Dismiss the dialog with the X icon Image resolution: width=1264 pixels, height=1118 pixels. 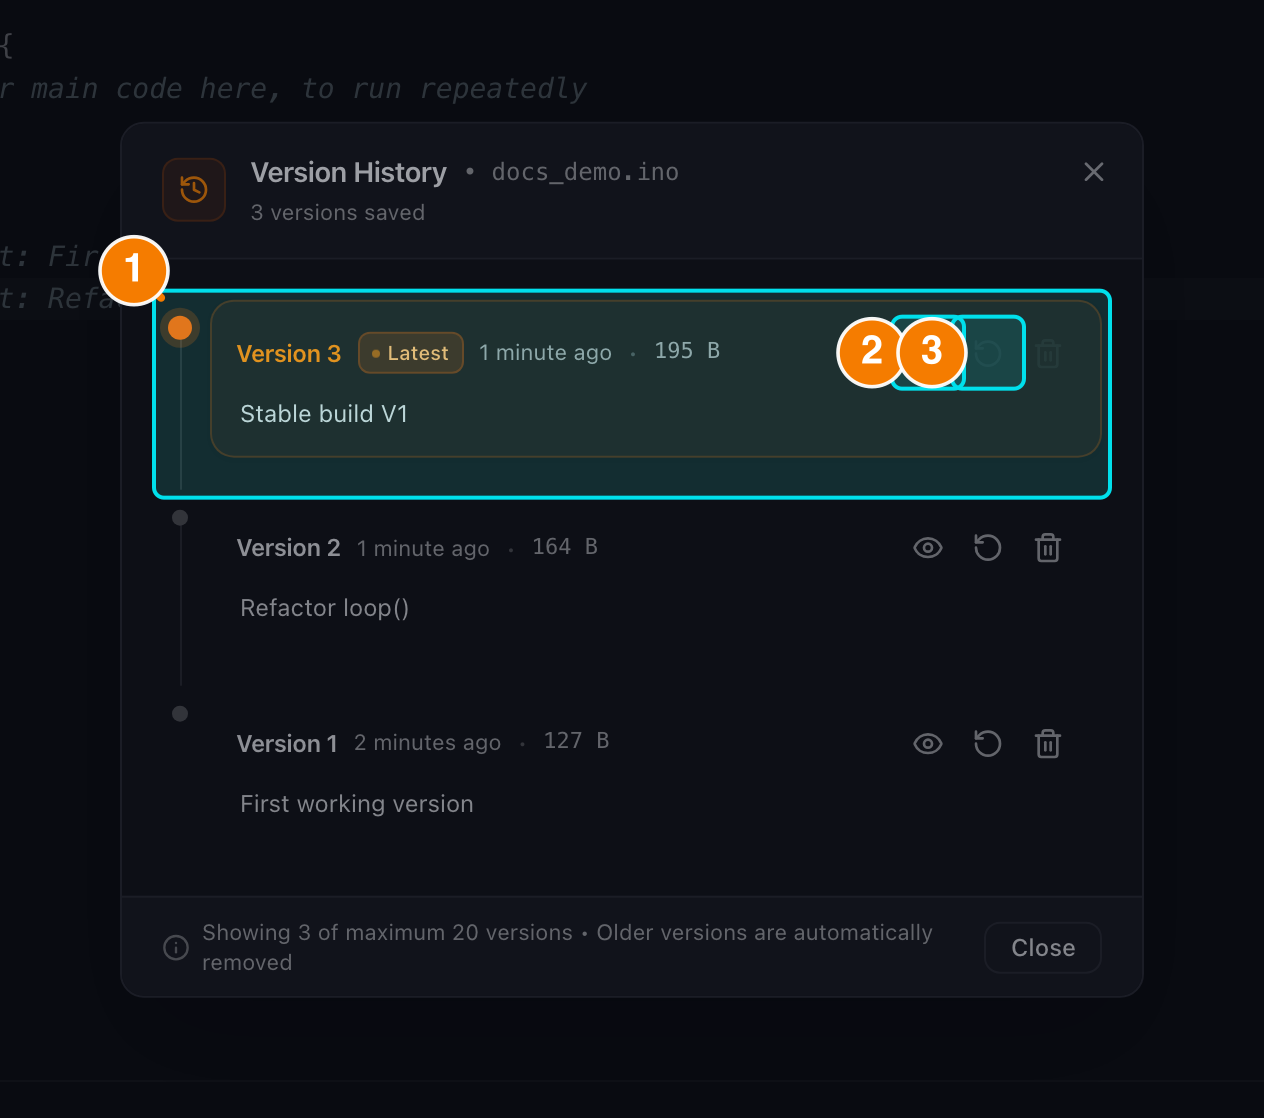coord(1094,172)
